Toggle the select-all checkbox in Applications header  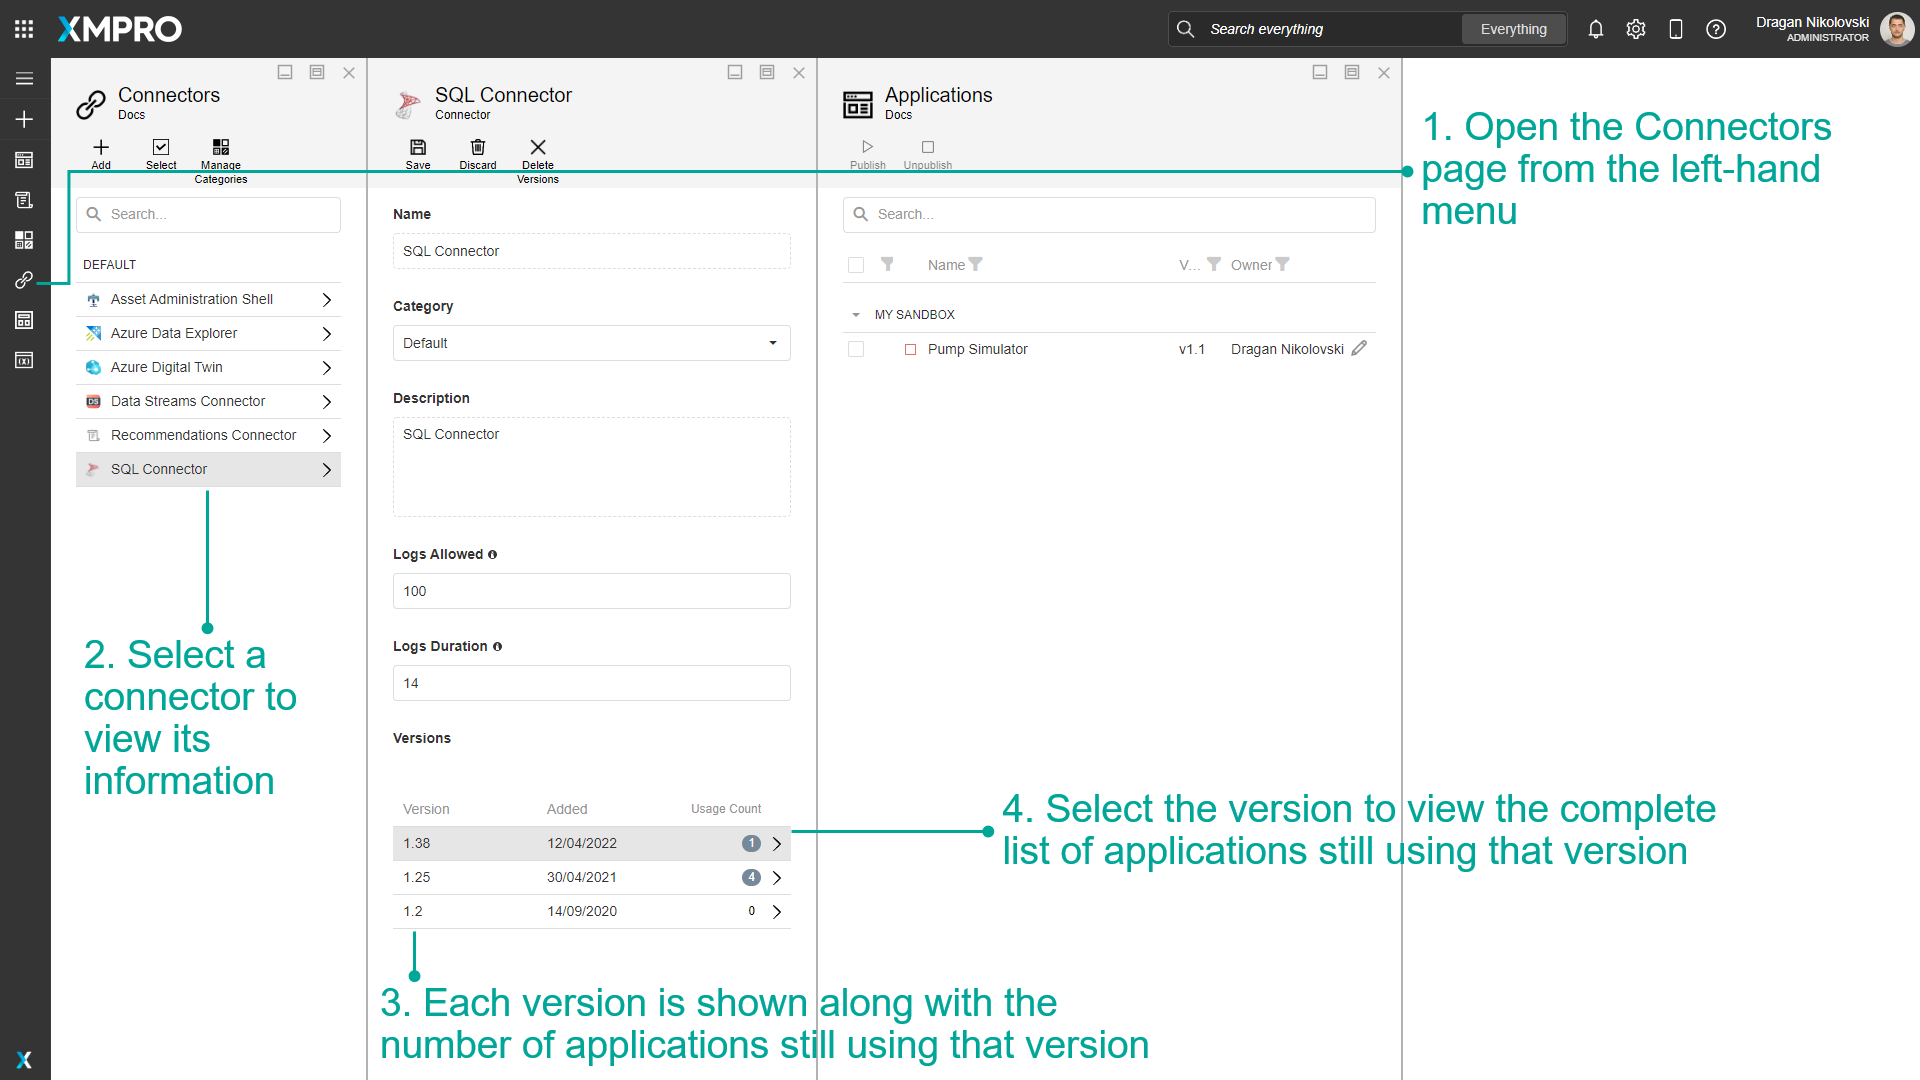pyautogui.click(x=856, y=265)
